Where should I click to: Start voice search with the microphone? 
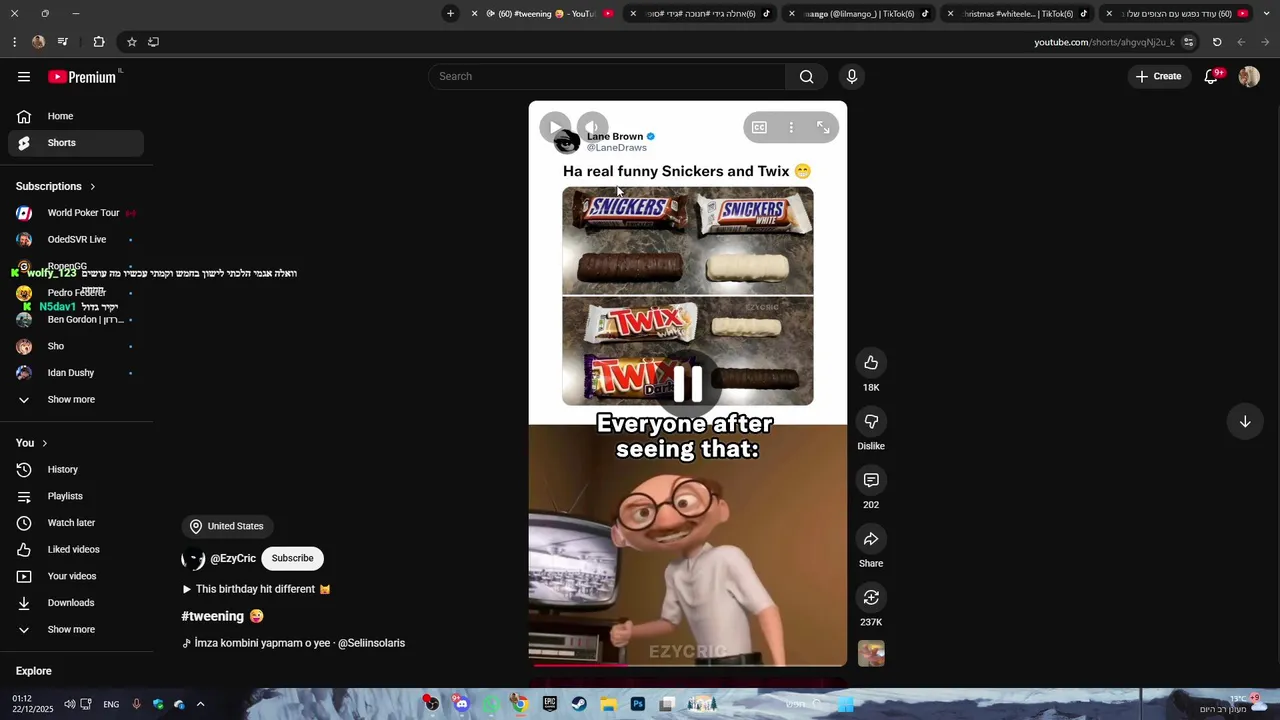(x=852, y=77)
